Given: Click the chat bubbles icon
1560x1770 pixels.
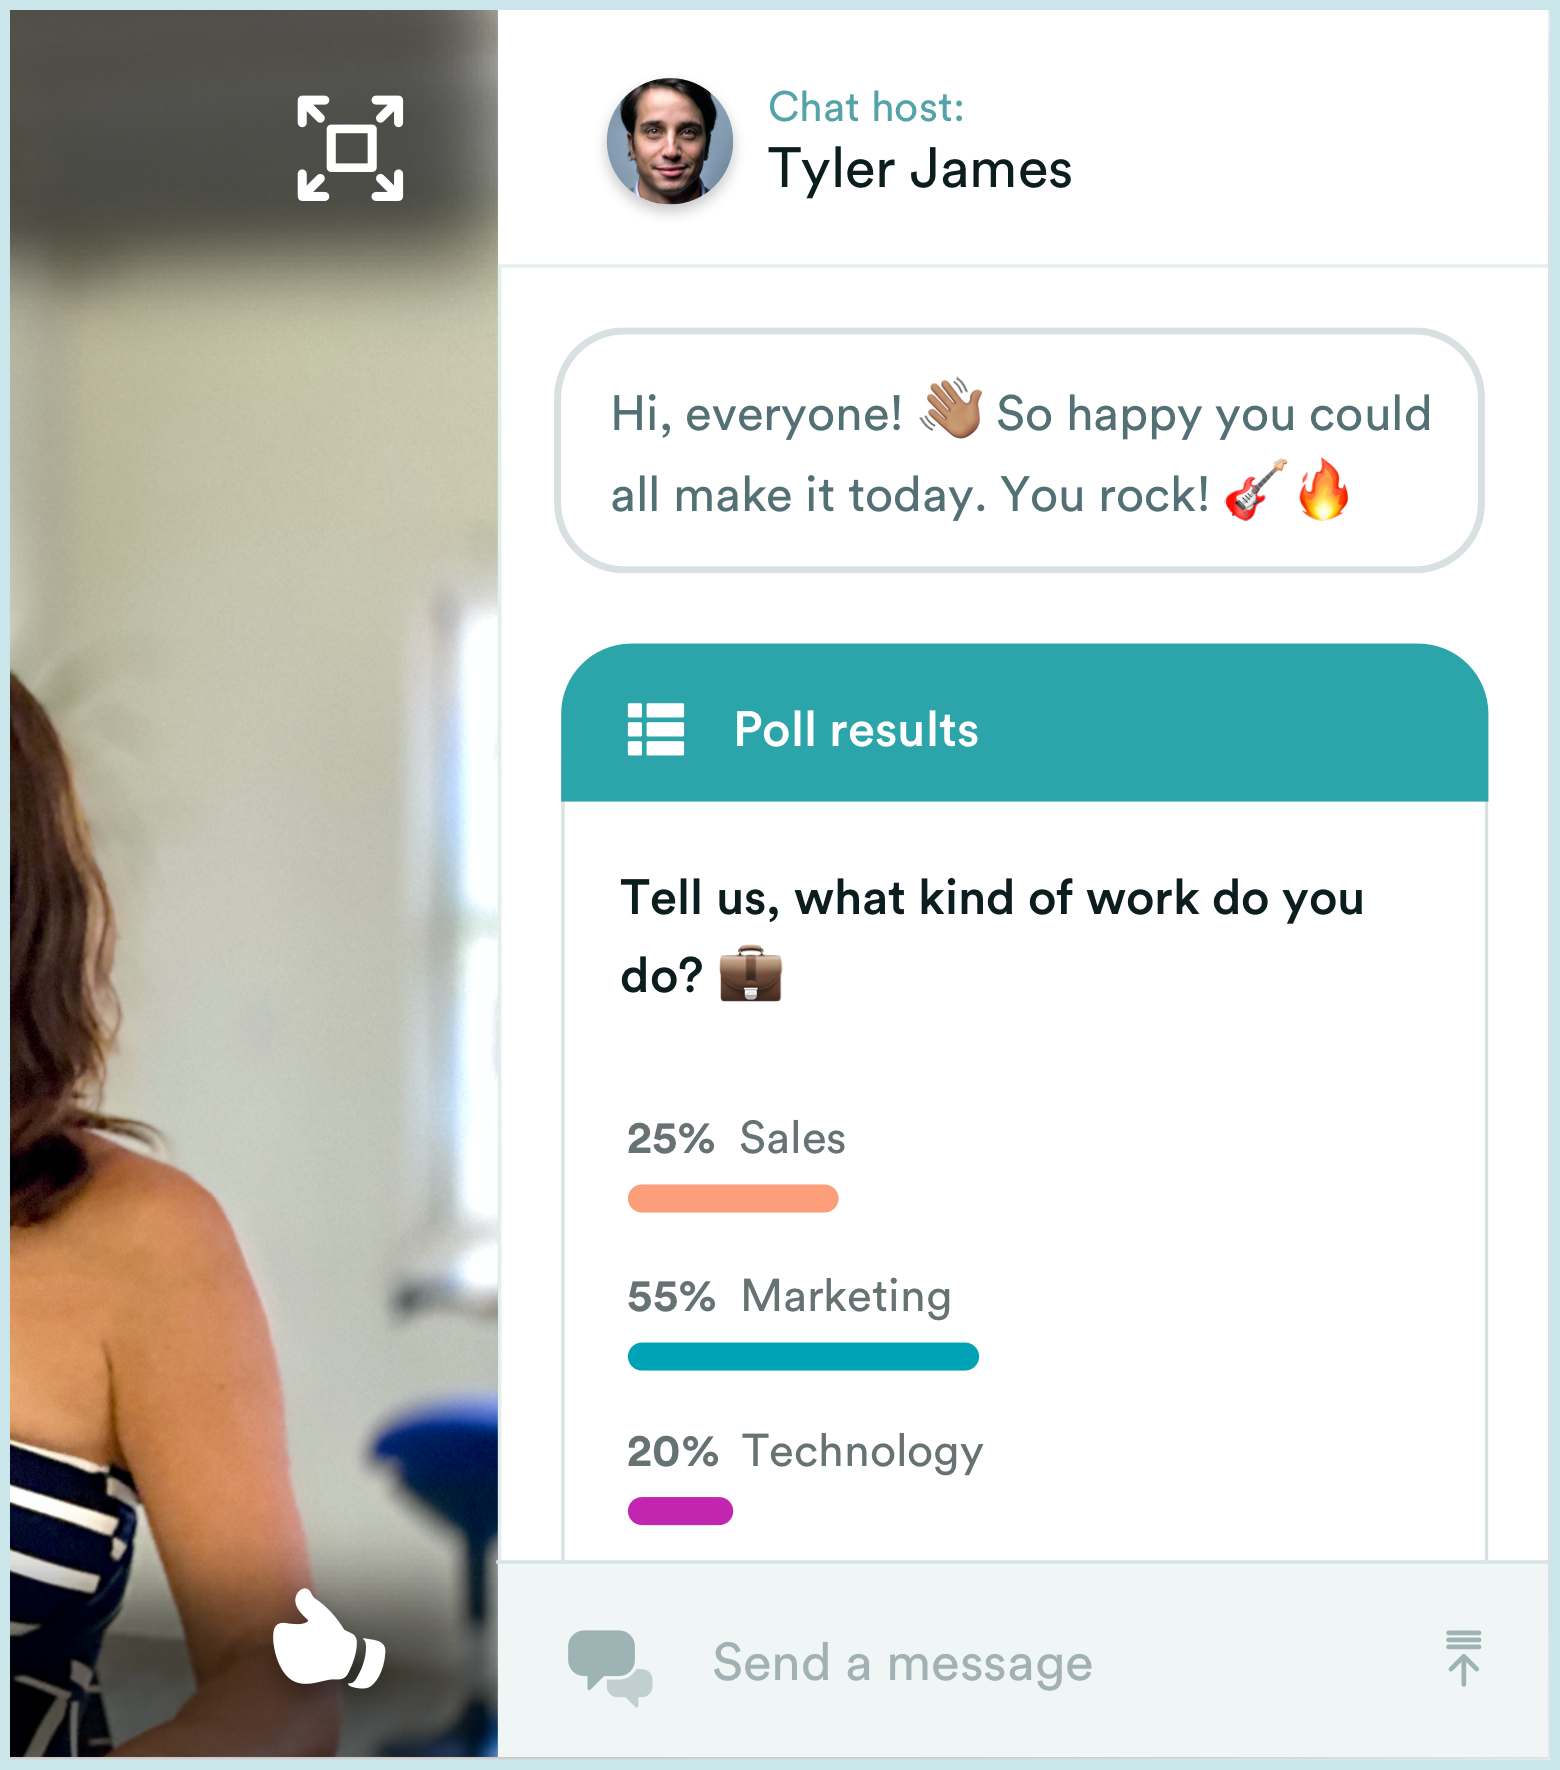Looking at the screenshot, I should (610, 1666).
